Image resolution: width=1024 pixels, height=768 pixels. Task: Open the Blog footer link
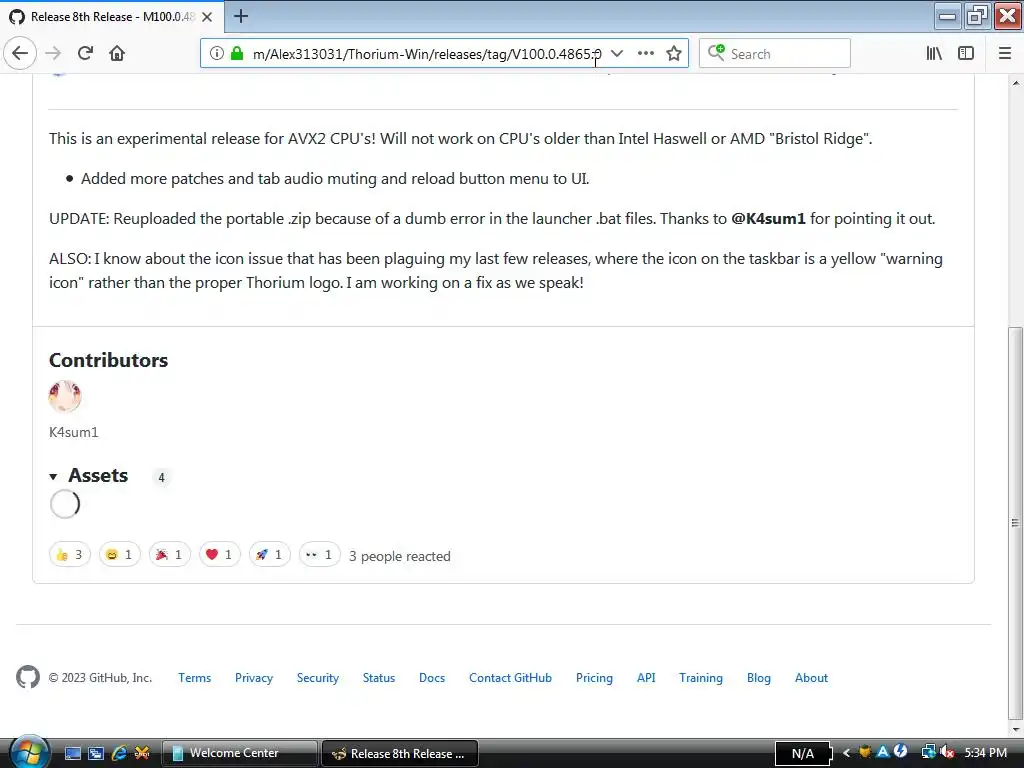pyautogui.click(x=759, y=678)
